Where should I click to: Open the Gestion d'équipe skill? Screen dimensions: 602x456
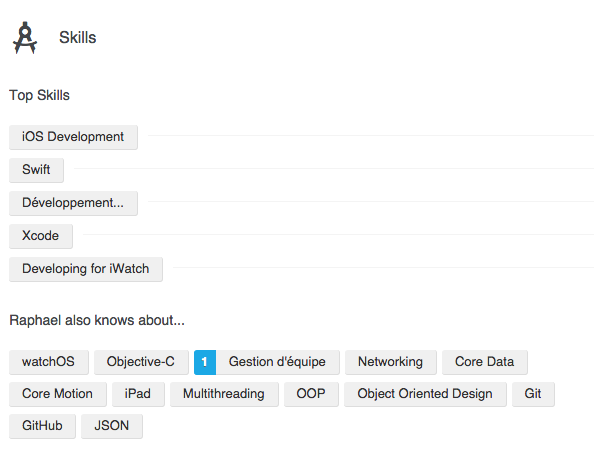tap(277, 362)
